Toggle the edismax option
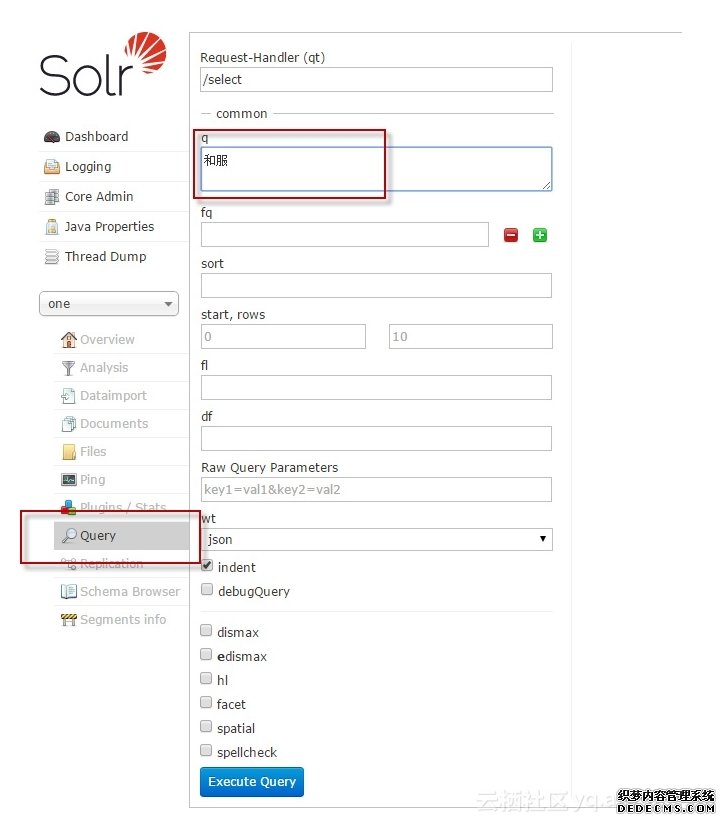Image resolution: width=726 pixels, height=823 pixels. 206,655
